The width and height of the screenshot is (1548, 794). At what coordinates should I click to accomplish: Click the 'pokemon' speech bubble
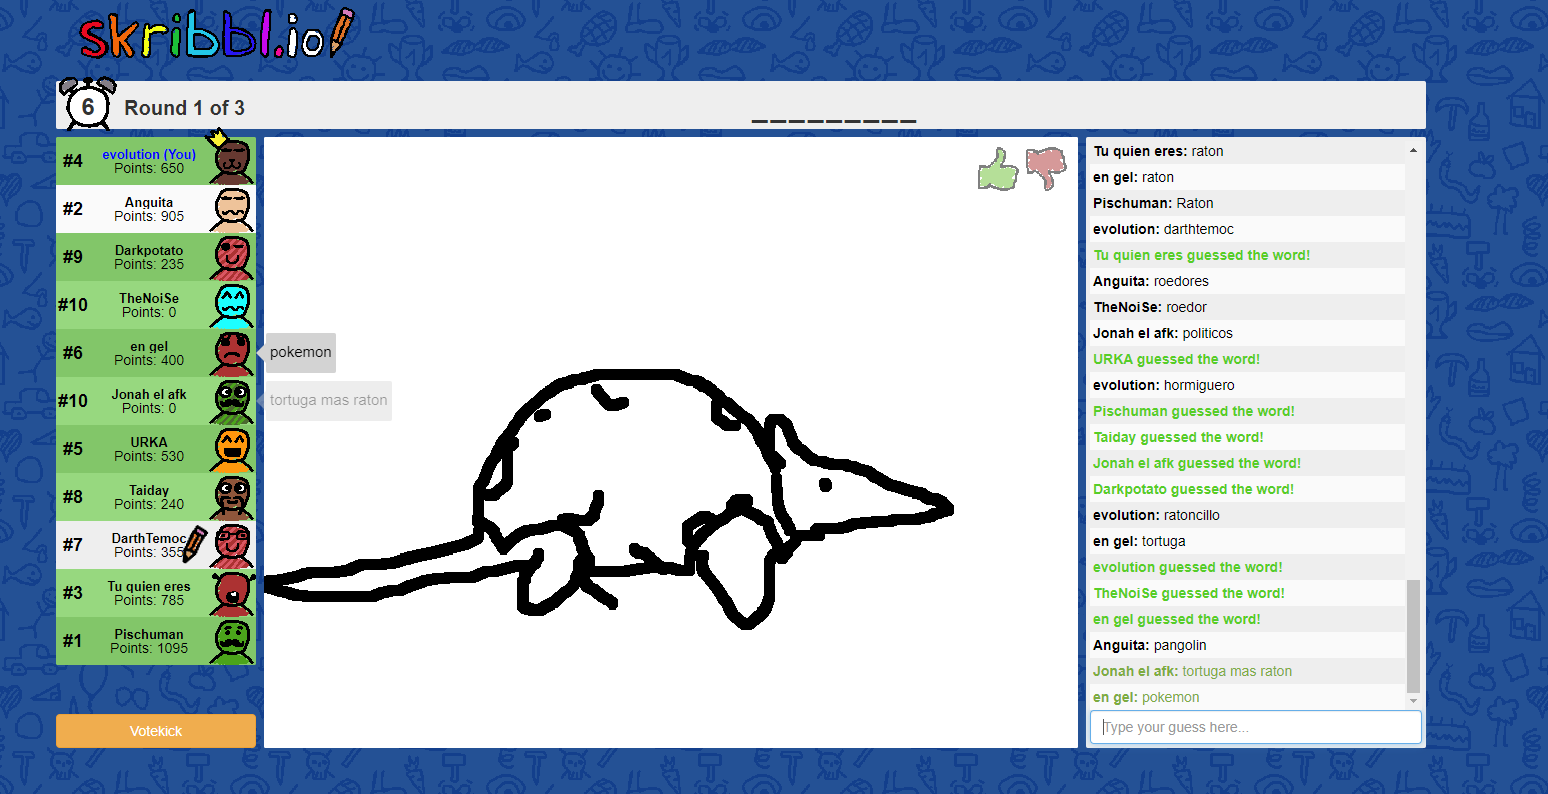(300, 353)
